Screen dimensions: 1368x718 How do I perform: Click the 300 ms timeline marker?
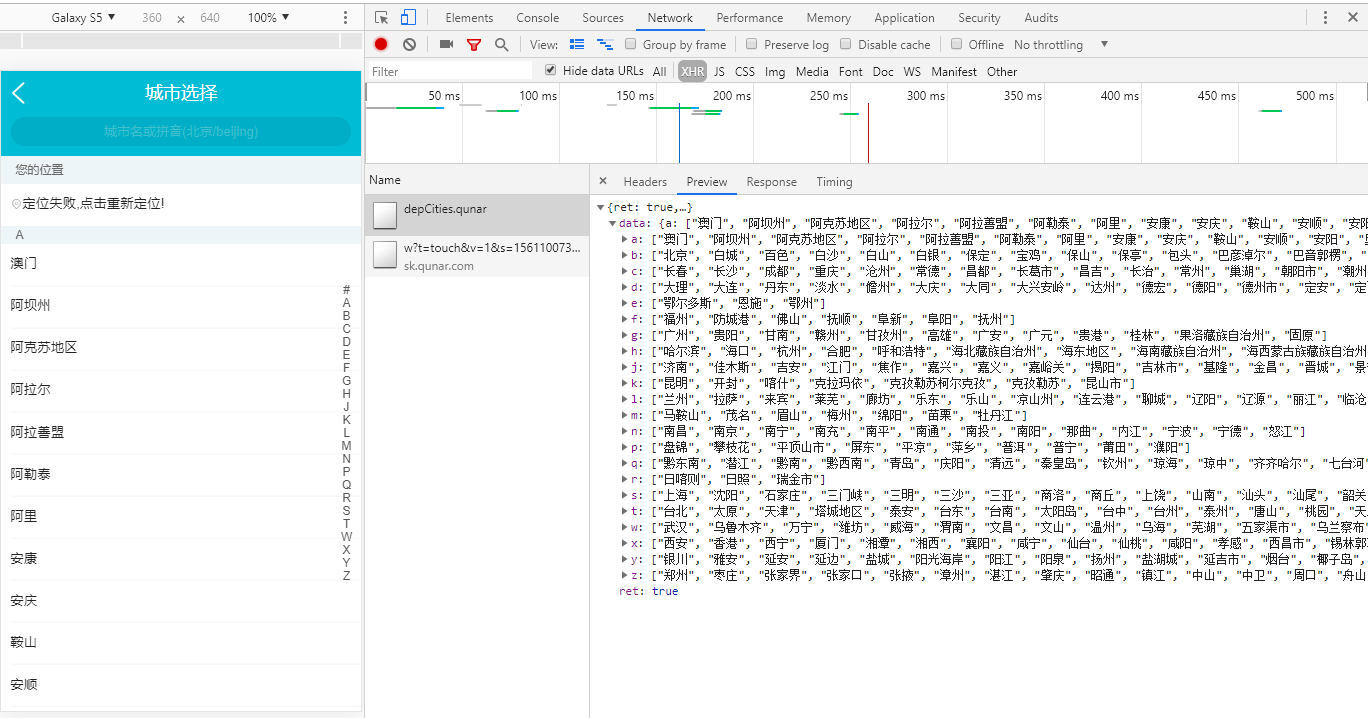click(925, 96)
